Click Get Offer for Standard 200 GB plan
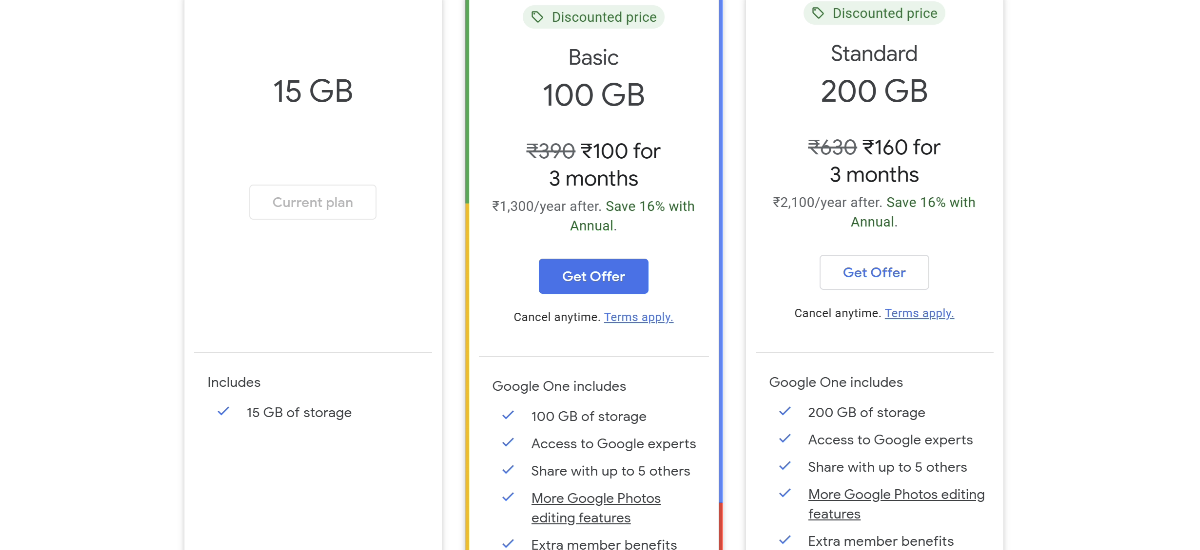Image resolution: width=1200 pixels, height=550 pixels. 874,272
